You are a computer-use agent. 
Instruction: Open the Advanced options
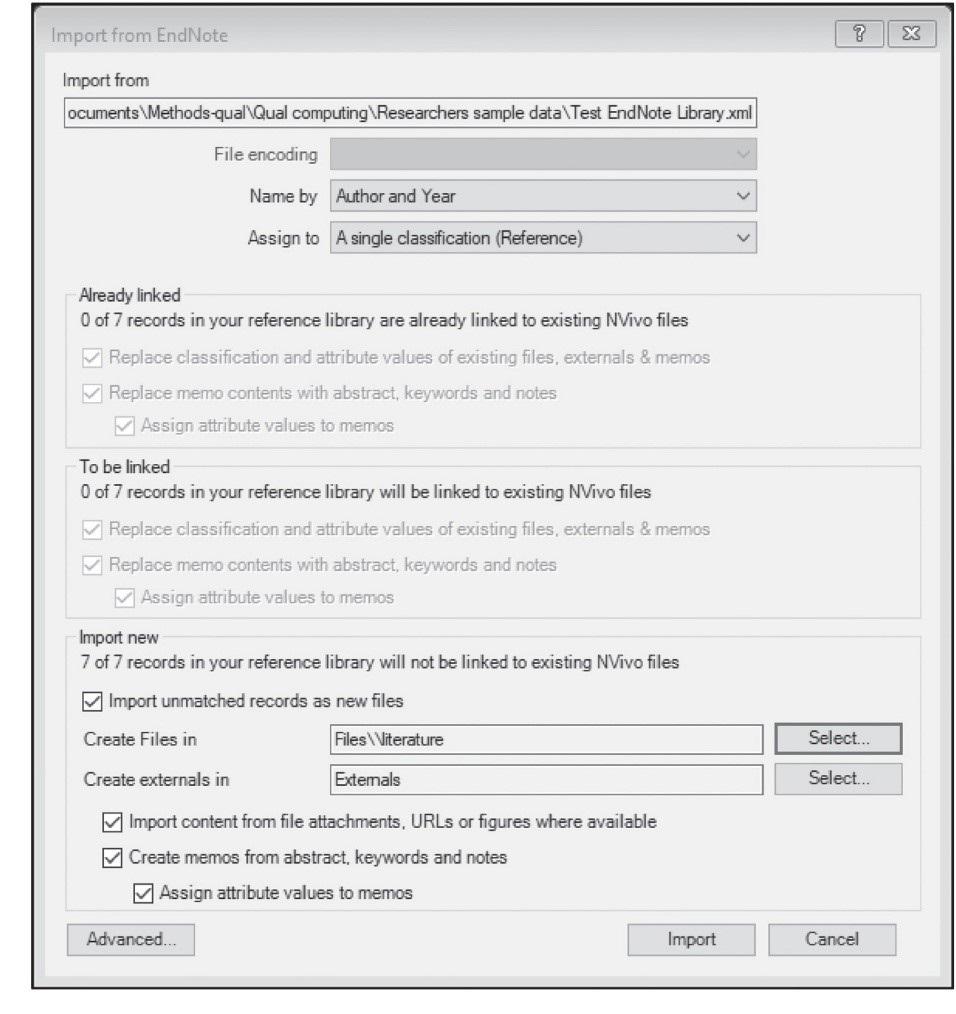[x=131, y=940]
